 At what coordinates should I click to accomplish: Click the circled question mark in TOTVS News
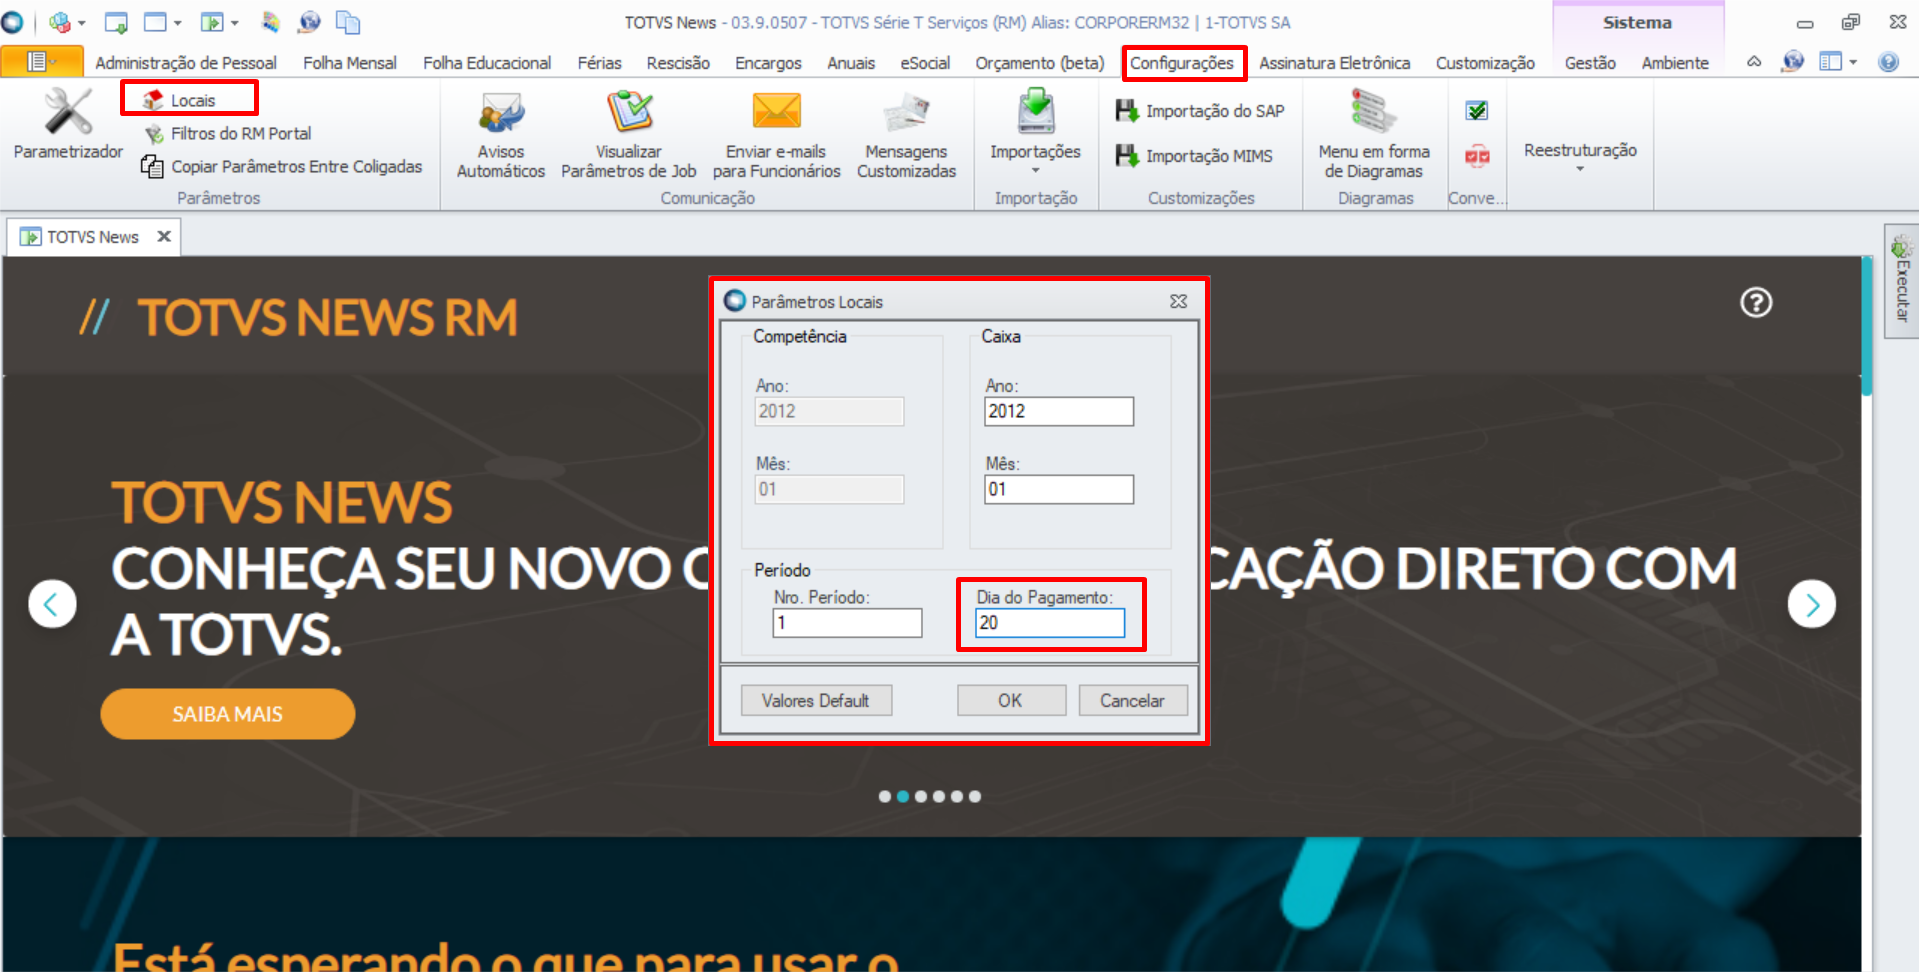pyautogui.click(x=1756, y=302)
